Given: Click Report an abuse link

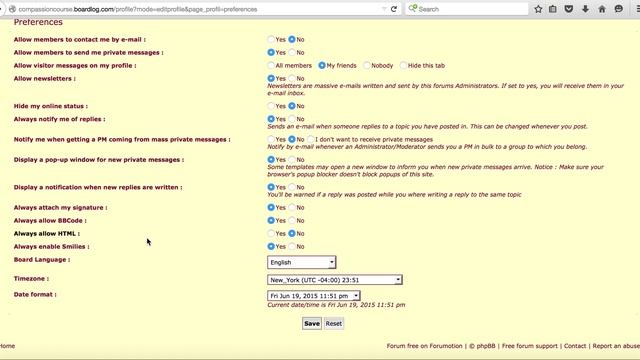Looking at the screenshot, I should (x=616, y=346).
